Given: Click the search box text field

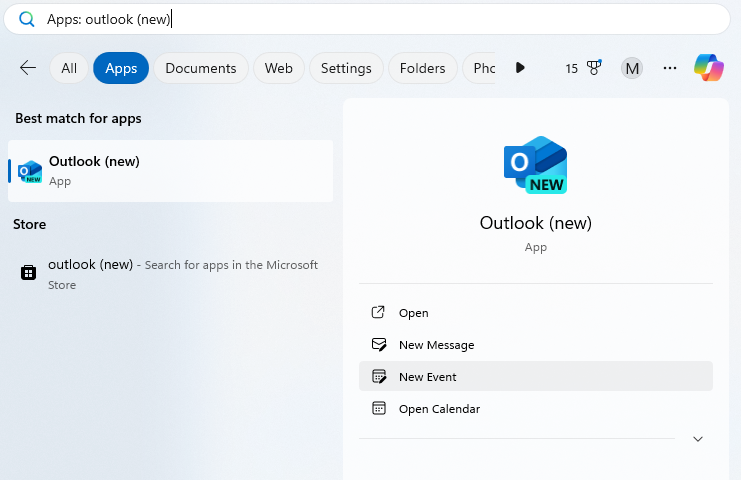Looking at the screenshot, I should 367,19.
